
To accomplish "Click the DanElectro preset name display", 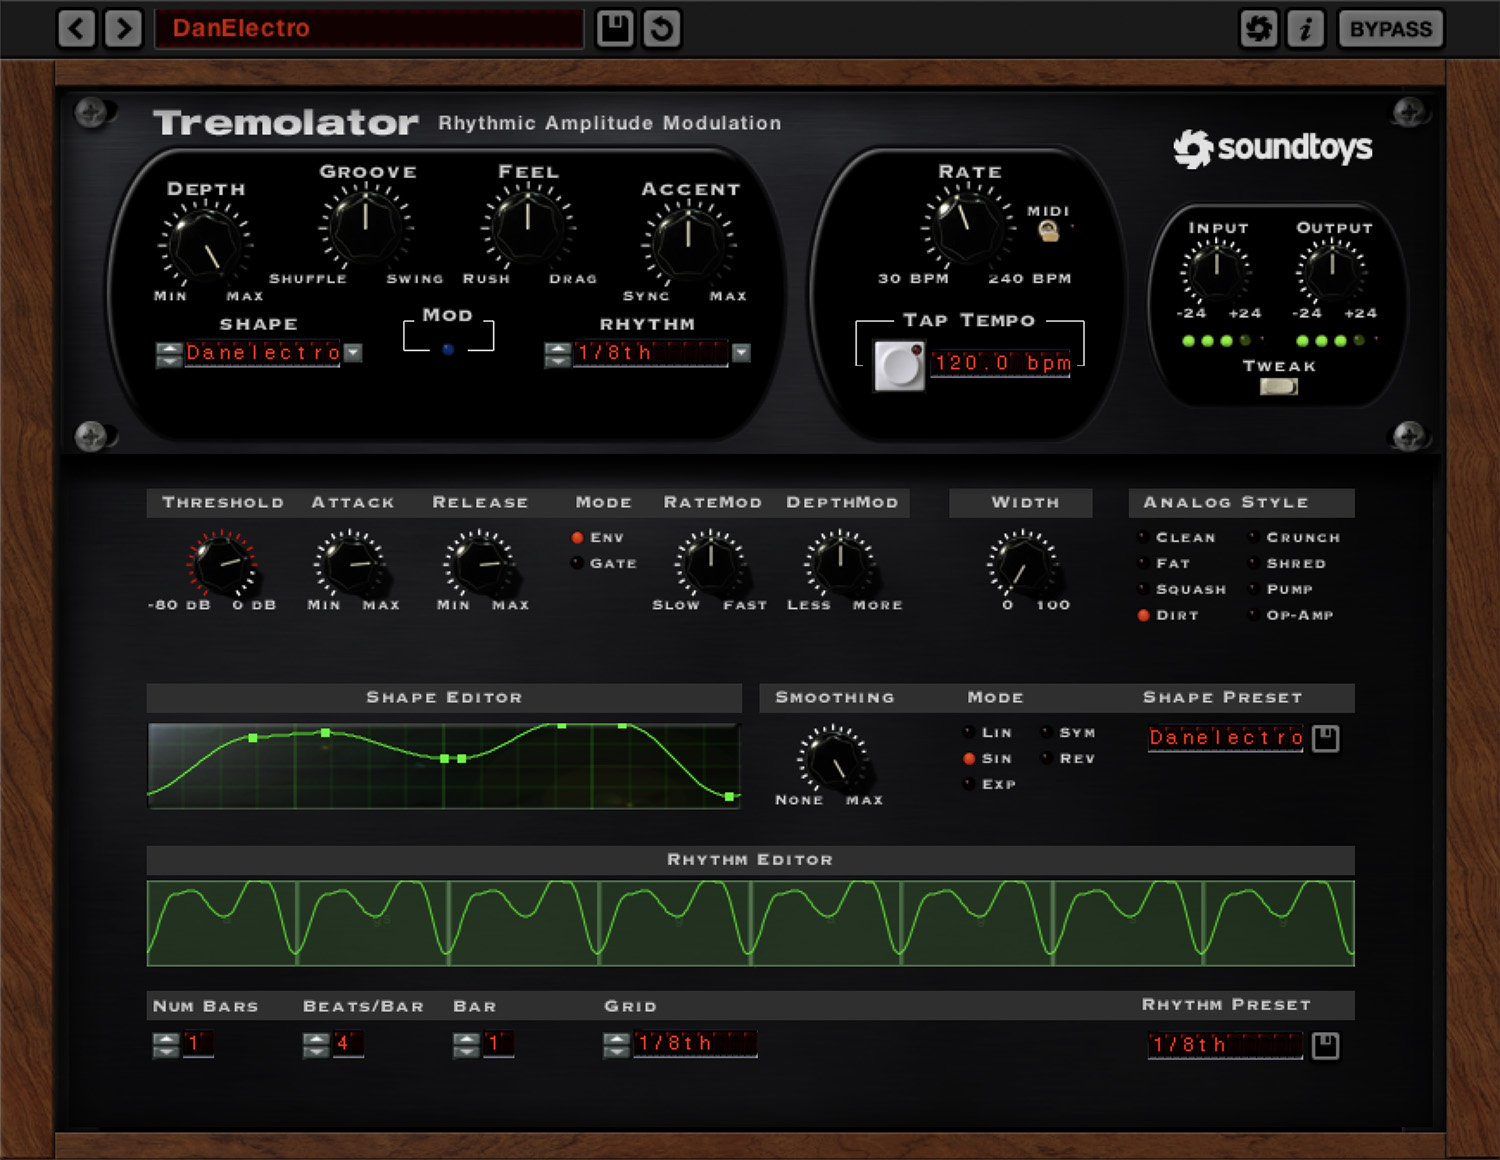I will 369,28.
